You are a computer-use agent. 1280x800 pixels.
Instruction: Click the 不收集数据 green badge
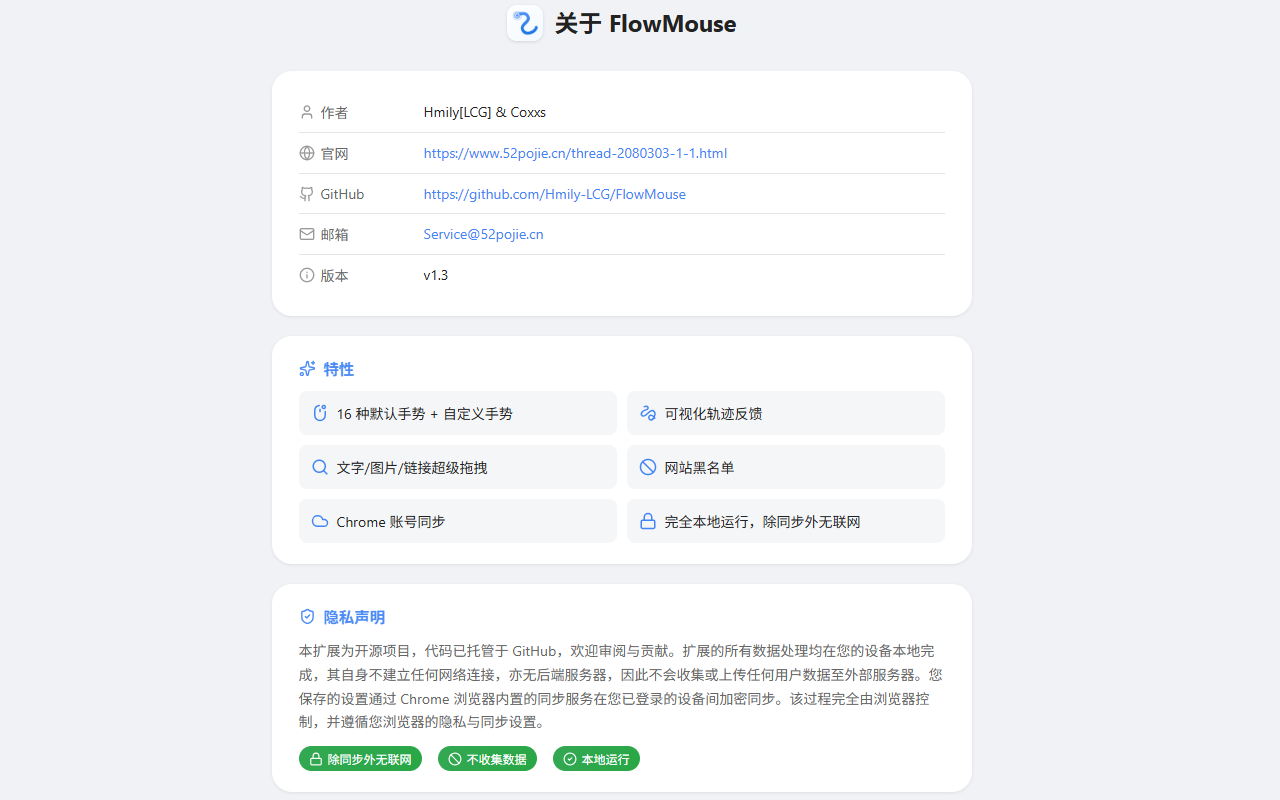pos(487,759)
